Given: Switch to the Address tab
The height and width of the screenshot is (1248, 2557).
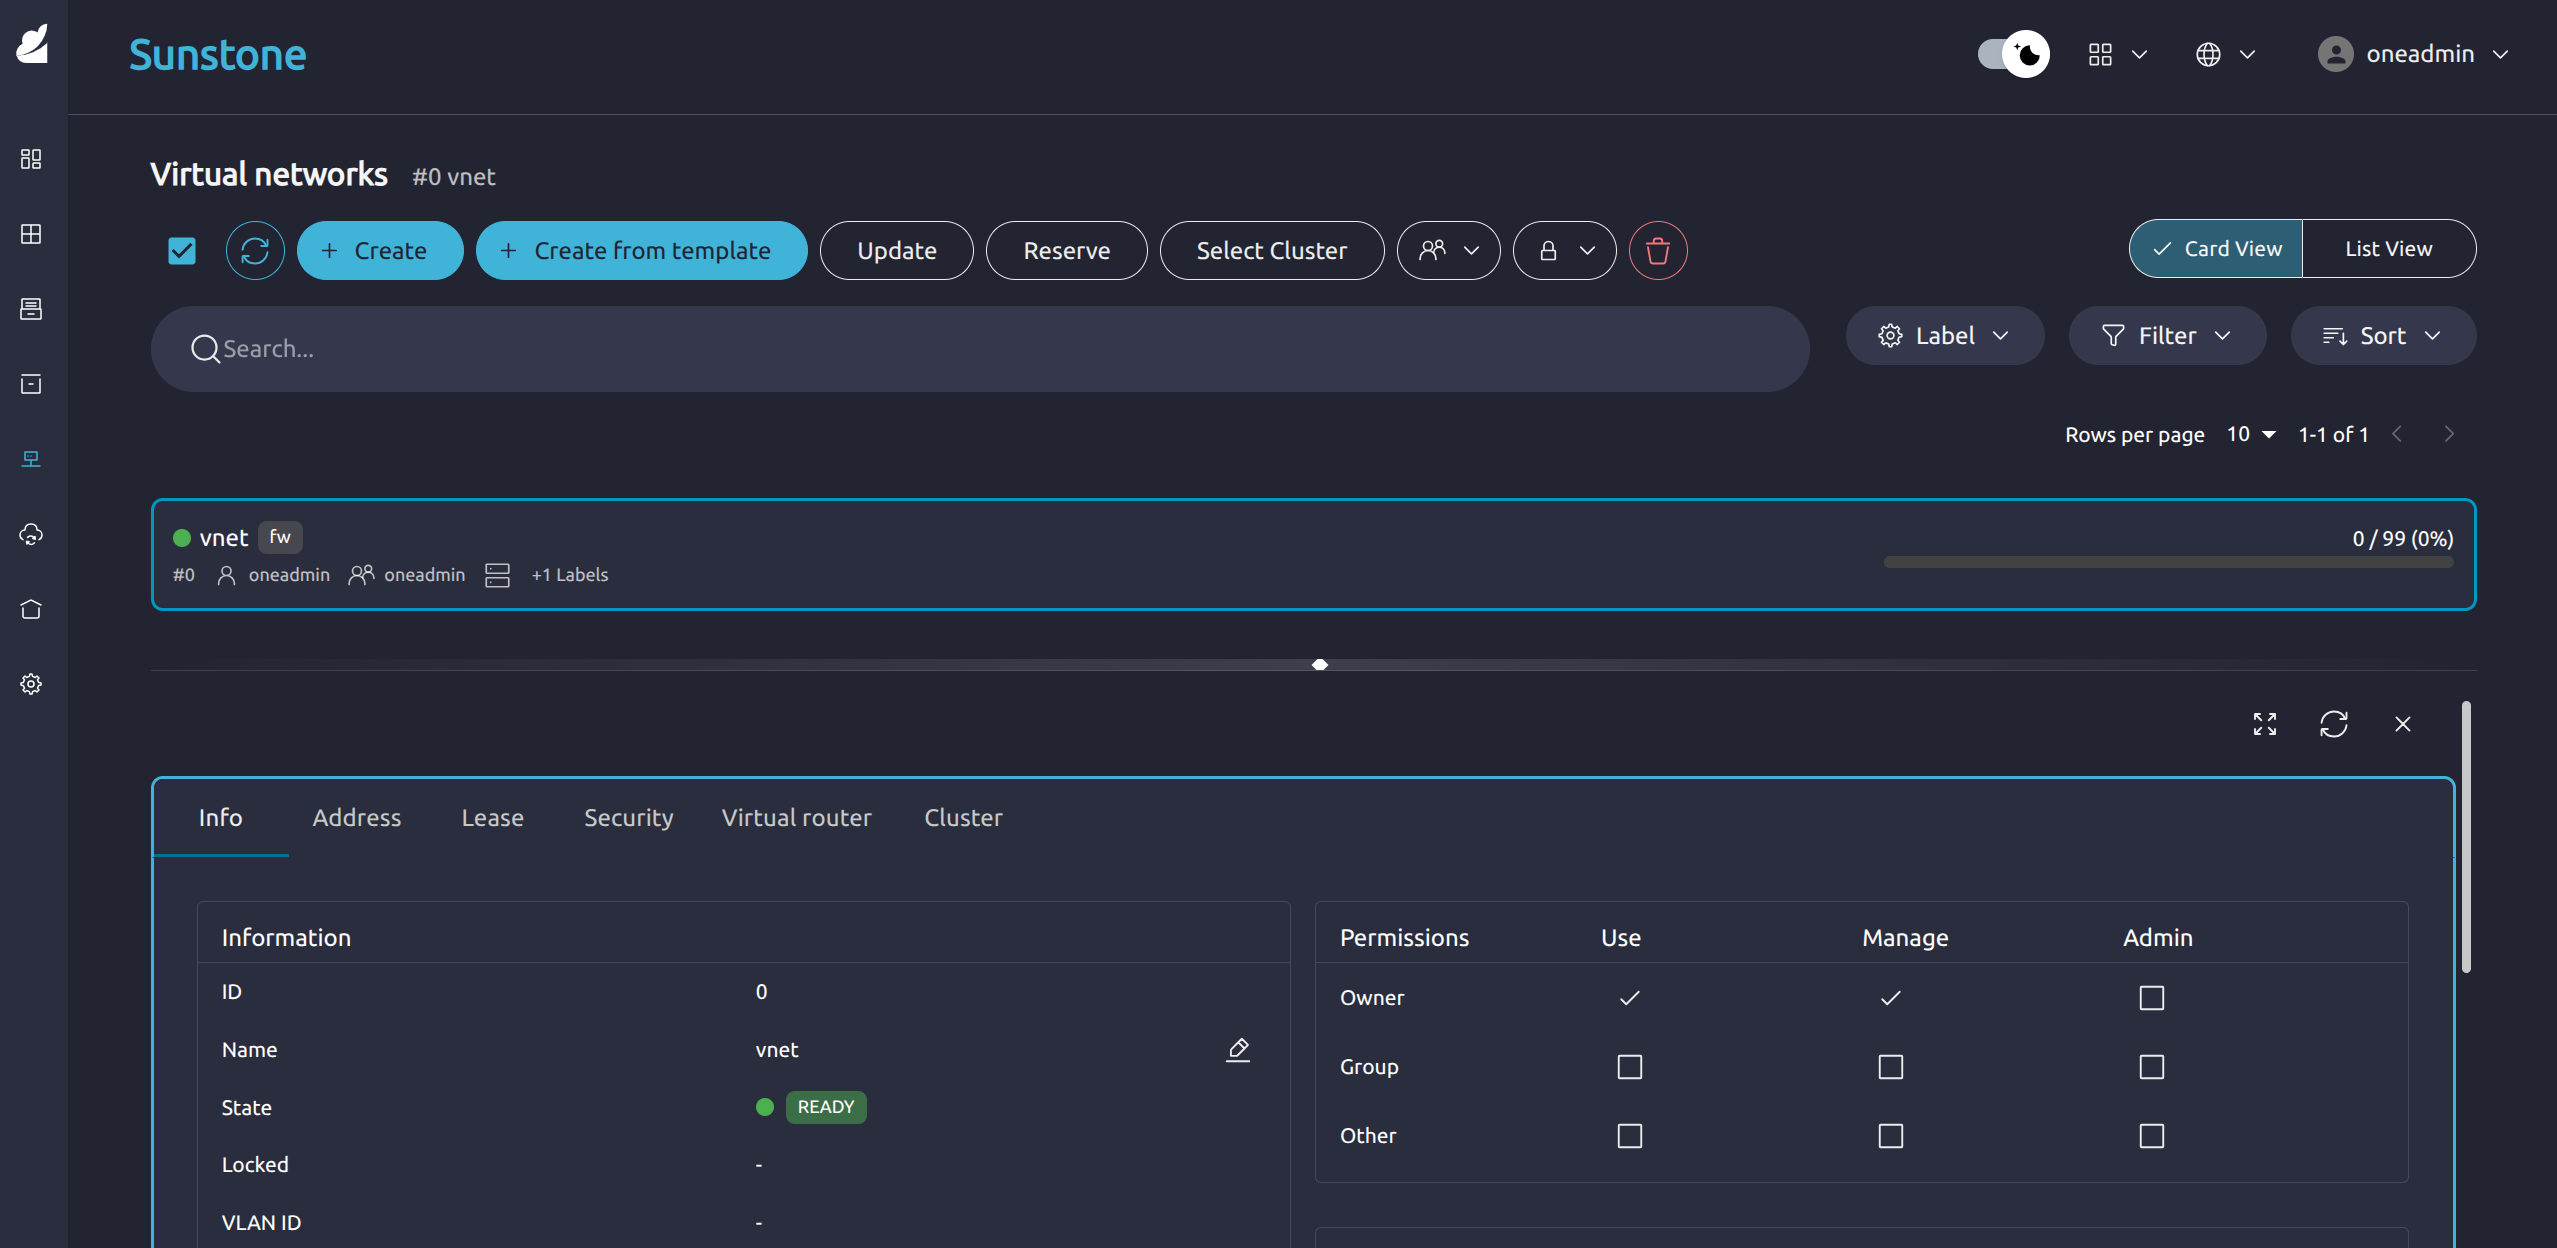Looking at the screenshot, I should [356, 817].
